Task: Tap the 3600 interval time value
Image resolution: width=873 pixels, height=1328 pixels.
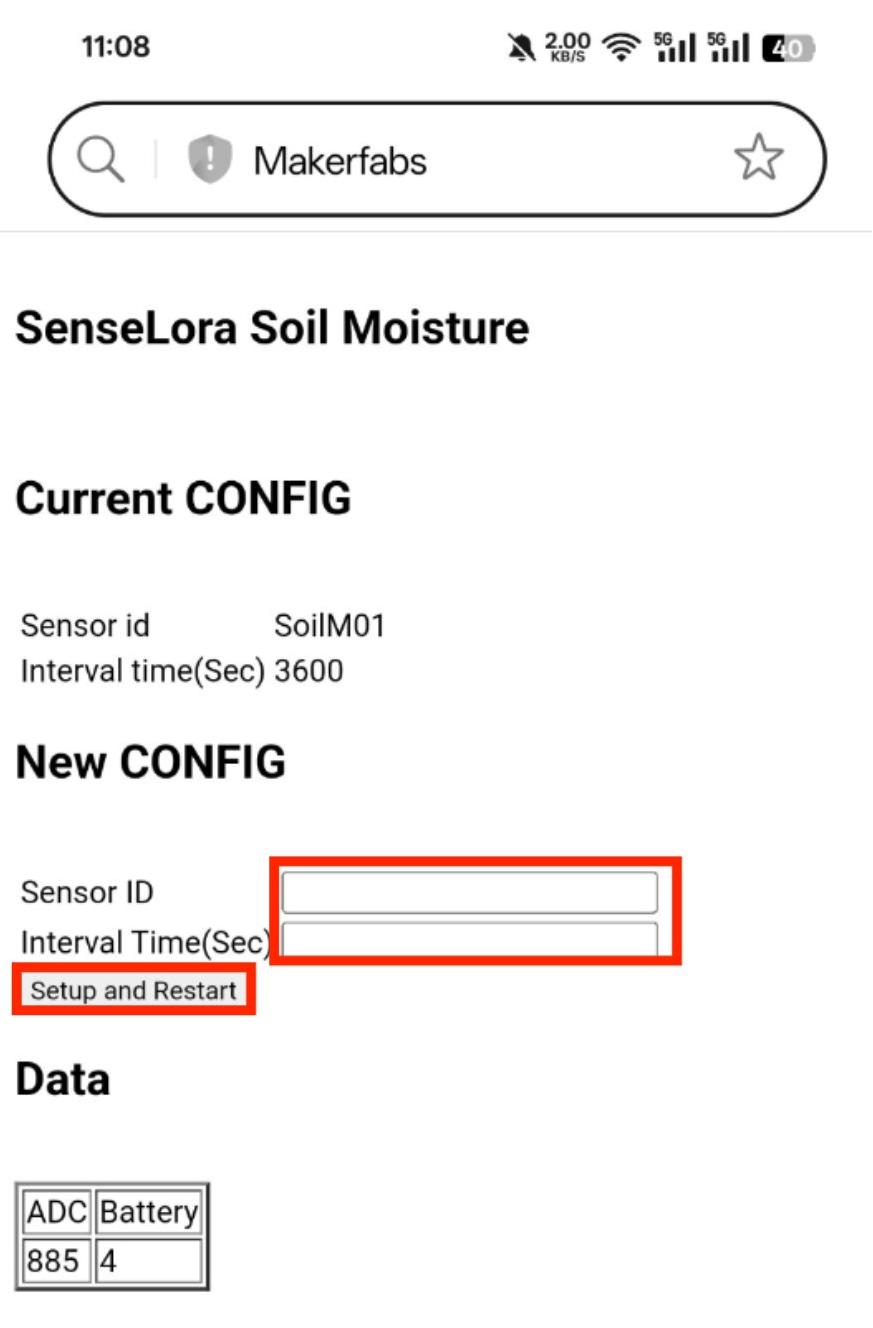Action: [x=308, y=671]
